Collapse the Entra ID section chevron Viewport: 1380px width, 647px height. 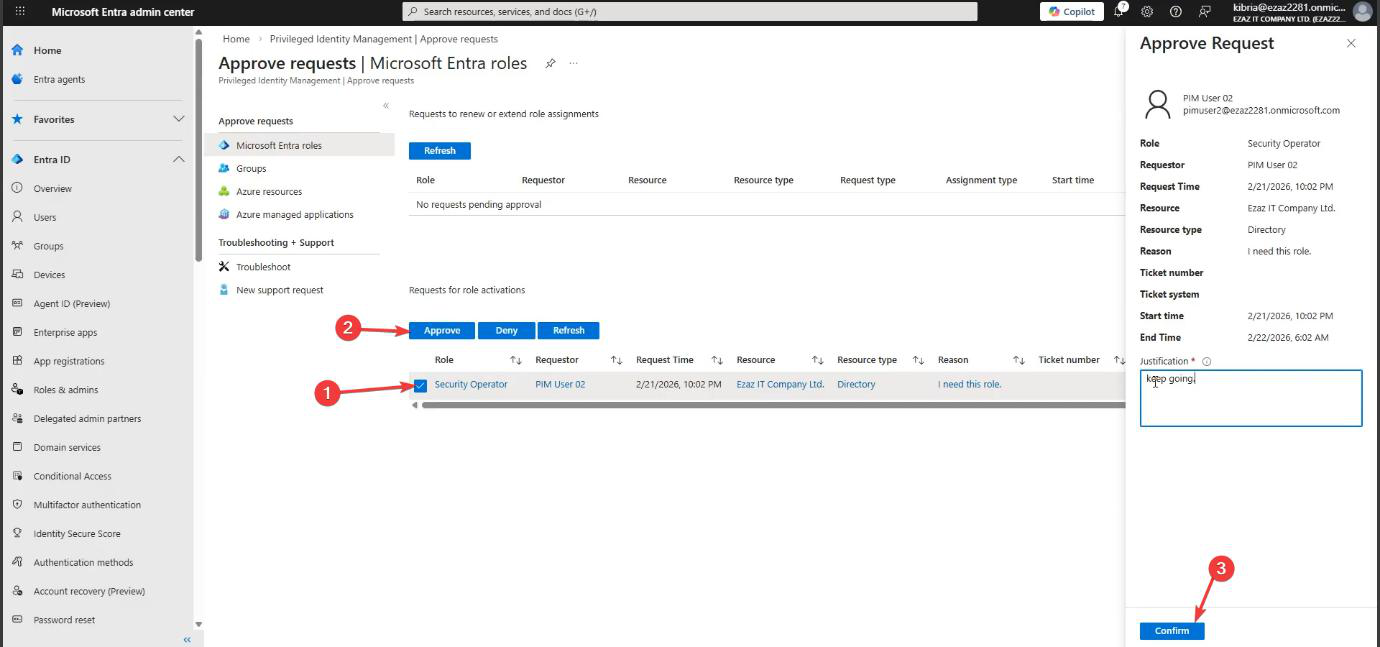(x=179, y=159)
